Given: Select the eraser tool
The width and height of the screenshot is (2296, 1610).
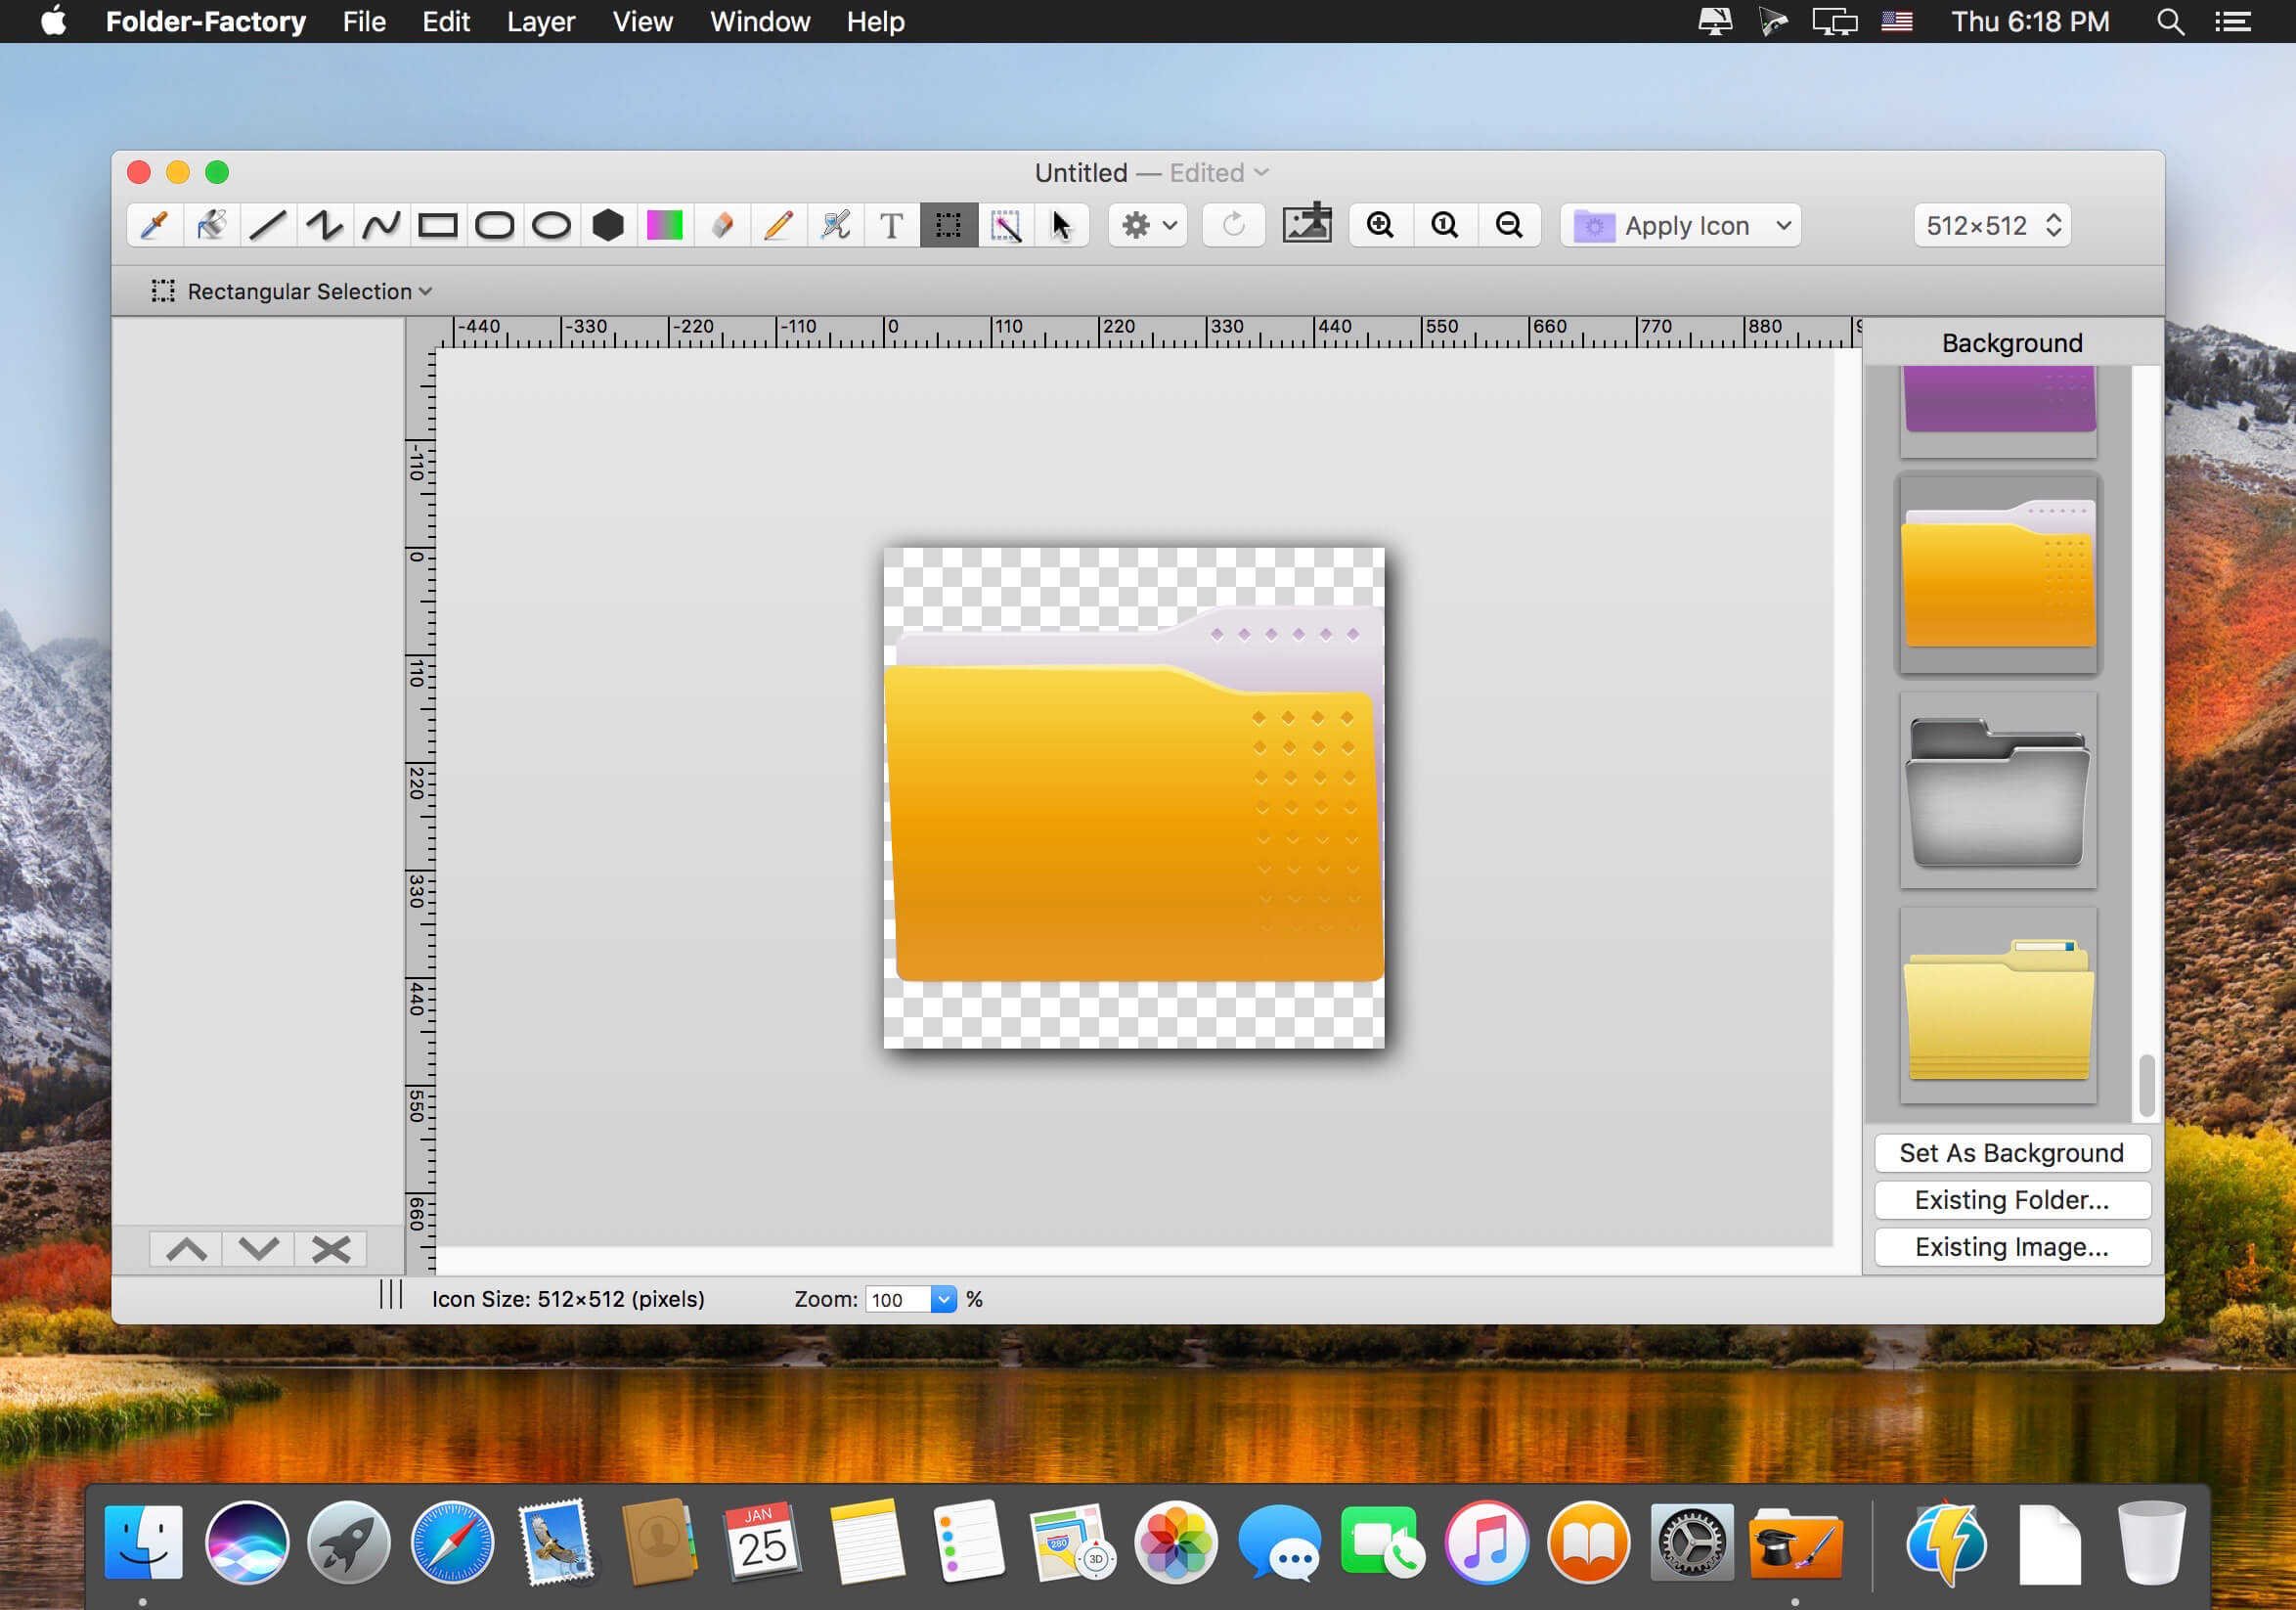Looking at the screenshot, I should (x=721, y=226).
